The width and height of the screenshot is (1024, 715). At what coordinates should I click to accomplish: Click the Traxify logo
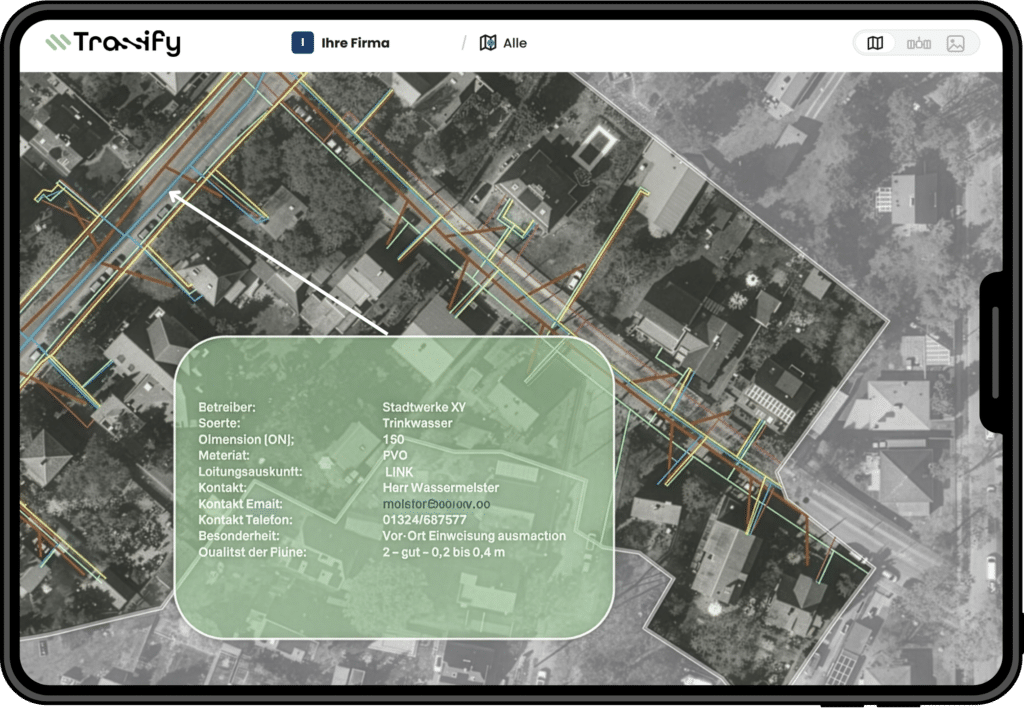click(x=113, y=42)
